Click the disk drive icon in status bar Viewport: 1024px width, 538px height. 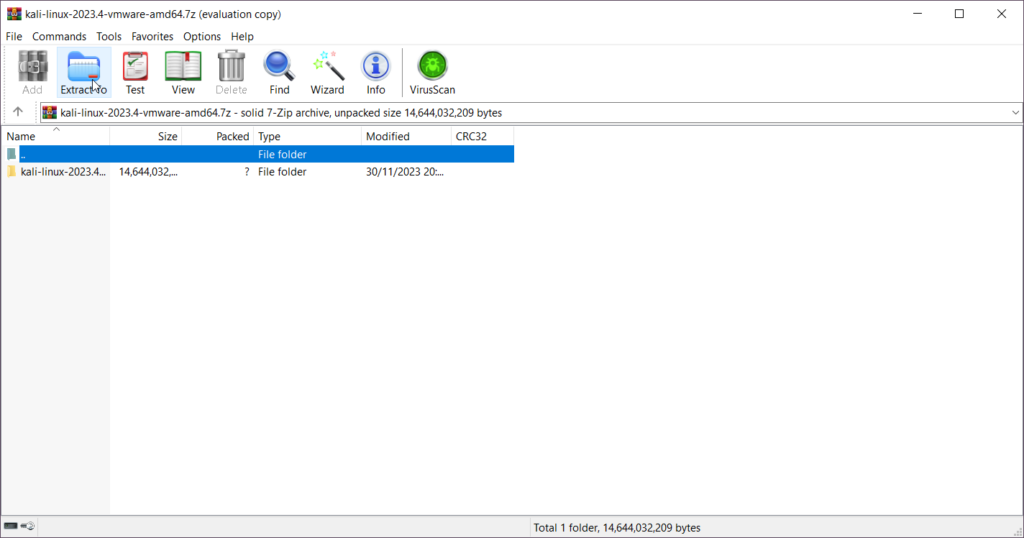[10, 526]
